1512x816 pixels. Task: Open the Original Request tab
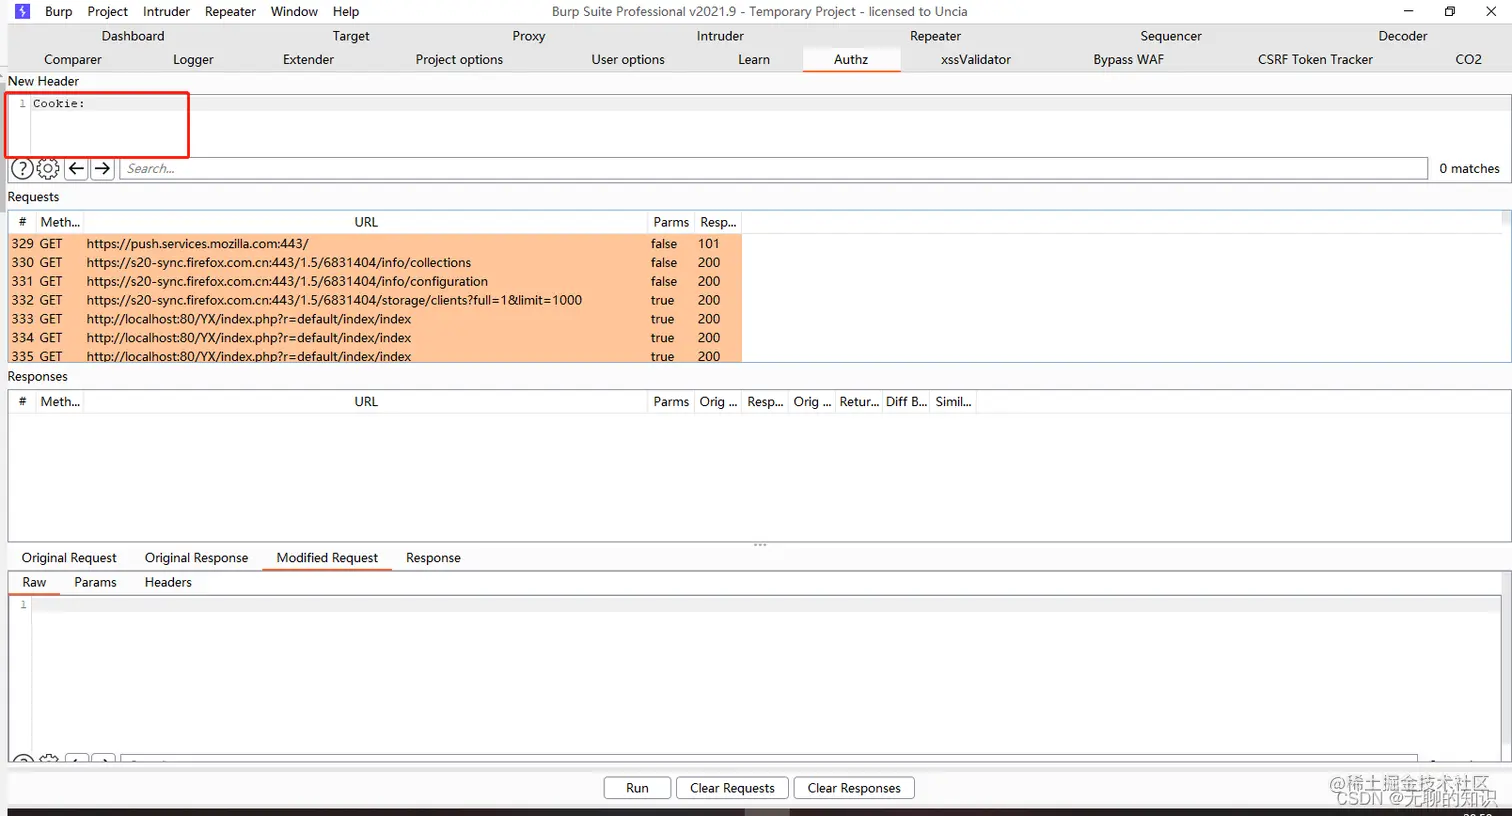[x=69, y=558]
